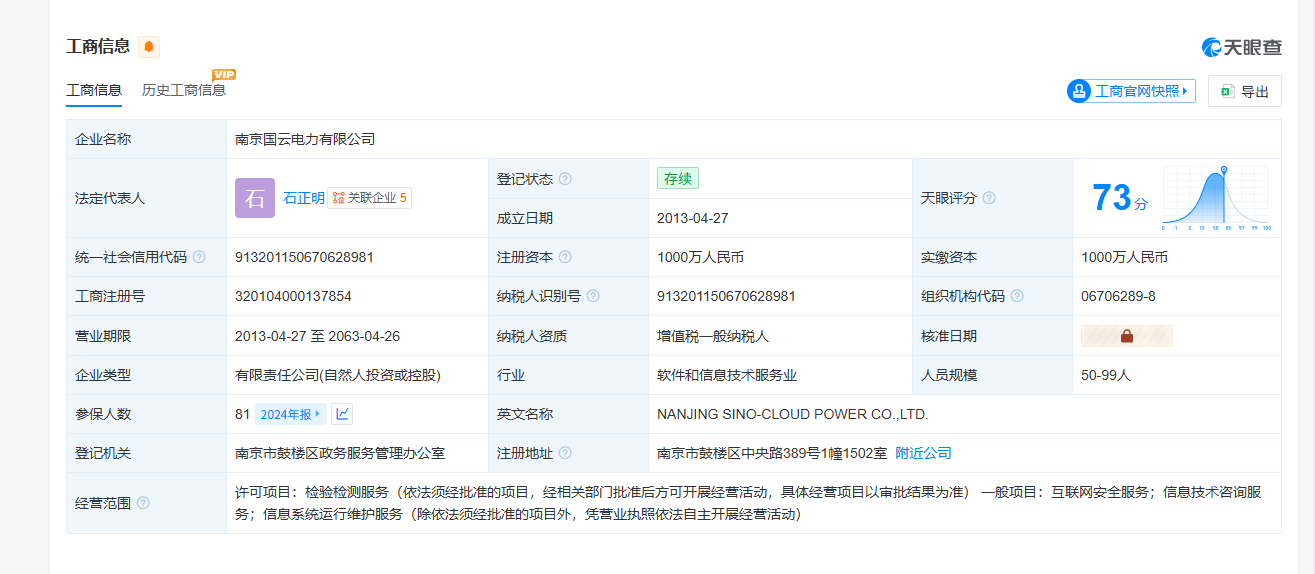Select the 工商信息 tab
Screen dimensions: 1315x574
tap(94, 90)
